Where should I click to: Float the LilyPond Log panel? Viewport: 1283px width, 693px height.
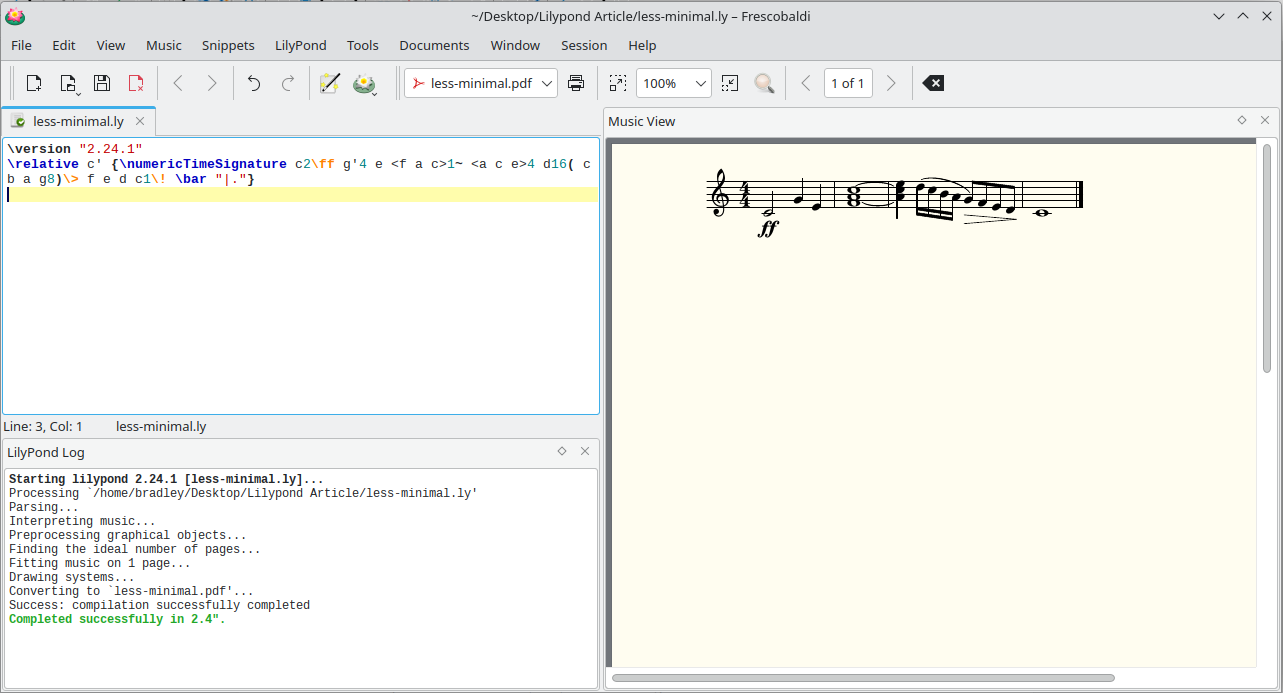tap(562, 451)
